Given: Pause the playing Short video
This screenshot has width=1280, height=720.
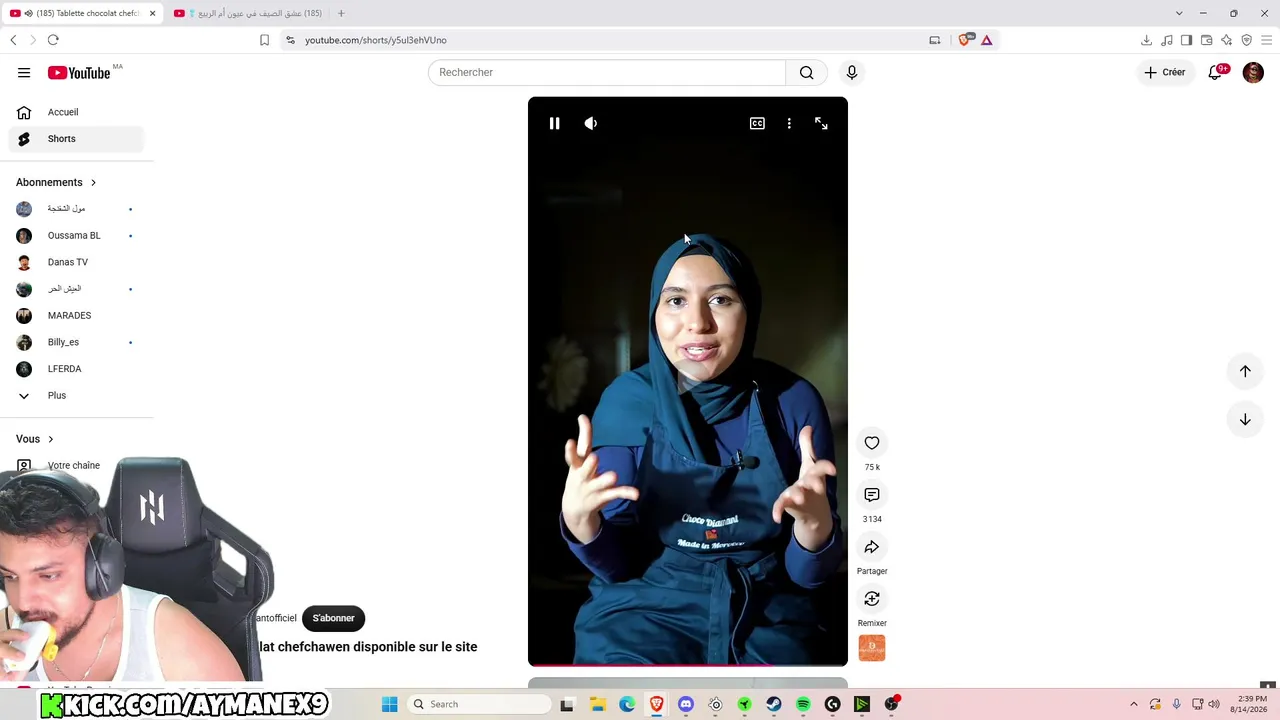Looking at the screenshot, I should pyautogui.click(x=554, y=123).
